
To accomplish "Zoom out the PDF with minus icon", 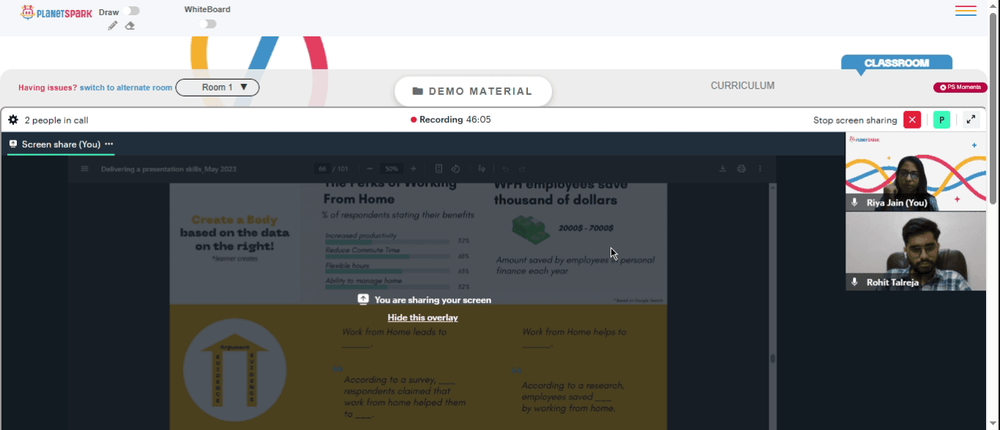I will click(370, 168).
